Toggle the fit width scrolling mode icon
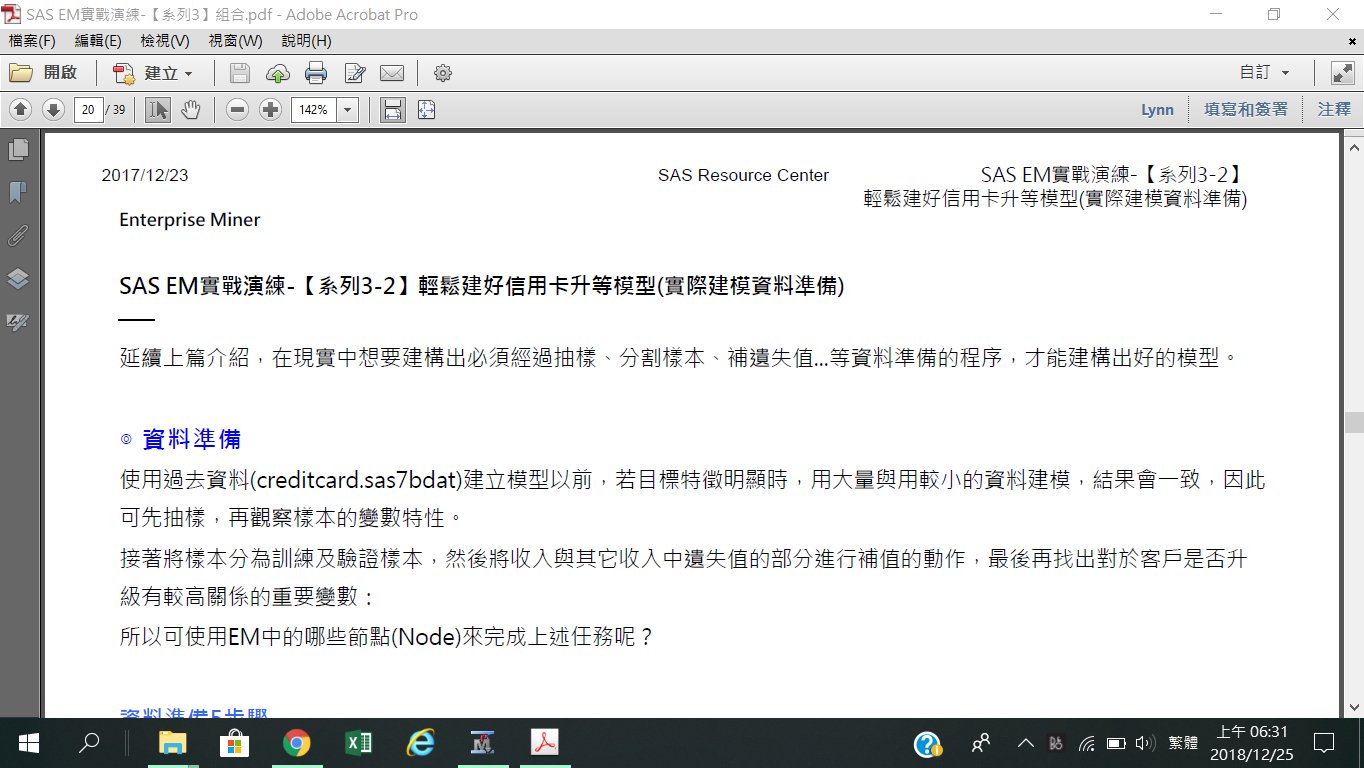 pos(393,109)
